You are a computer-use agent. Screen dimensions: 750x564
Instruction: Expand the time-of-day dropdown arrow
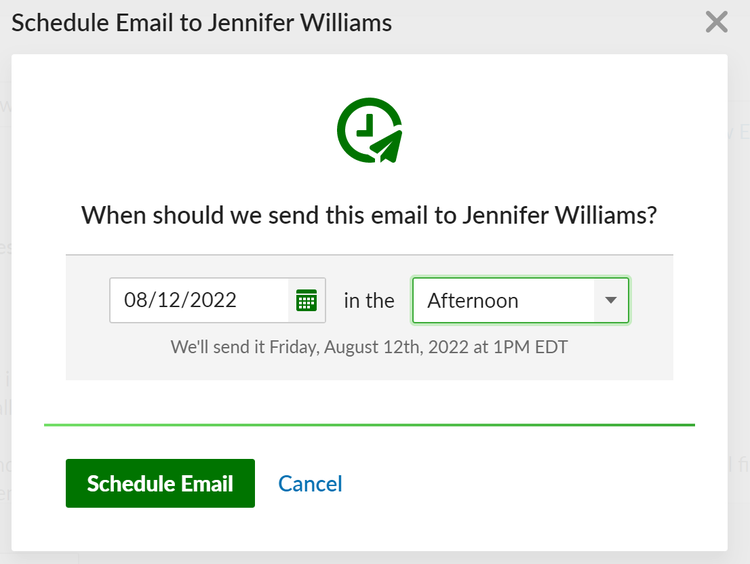click(x=610, y=300)
